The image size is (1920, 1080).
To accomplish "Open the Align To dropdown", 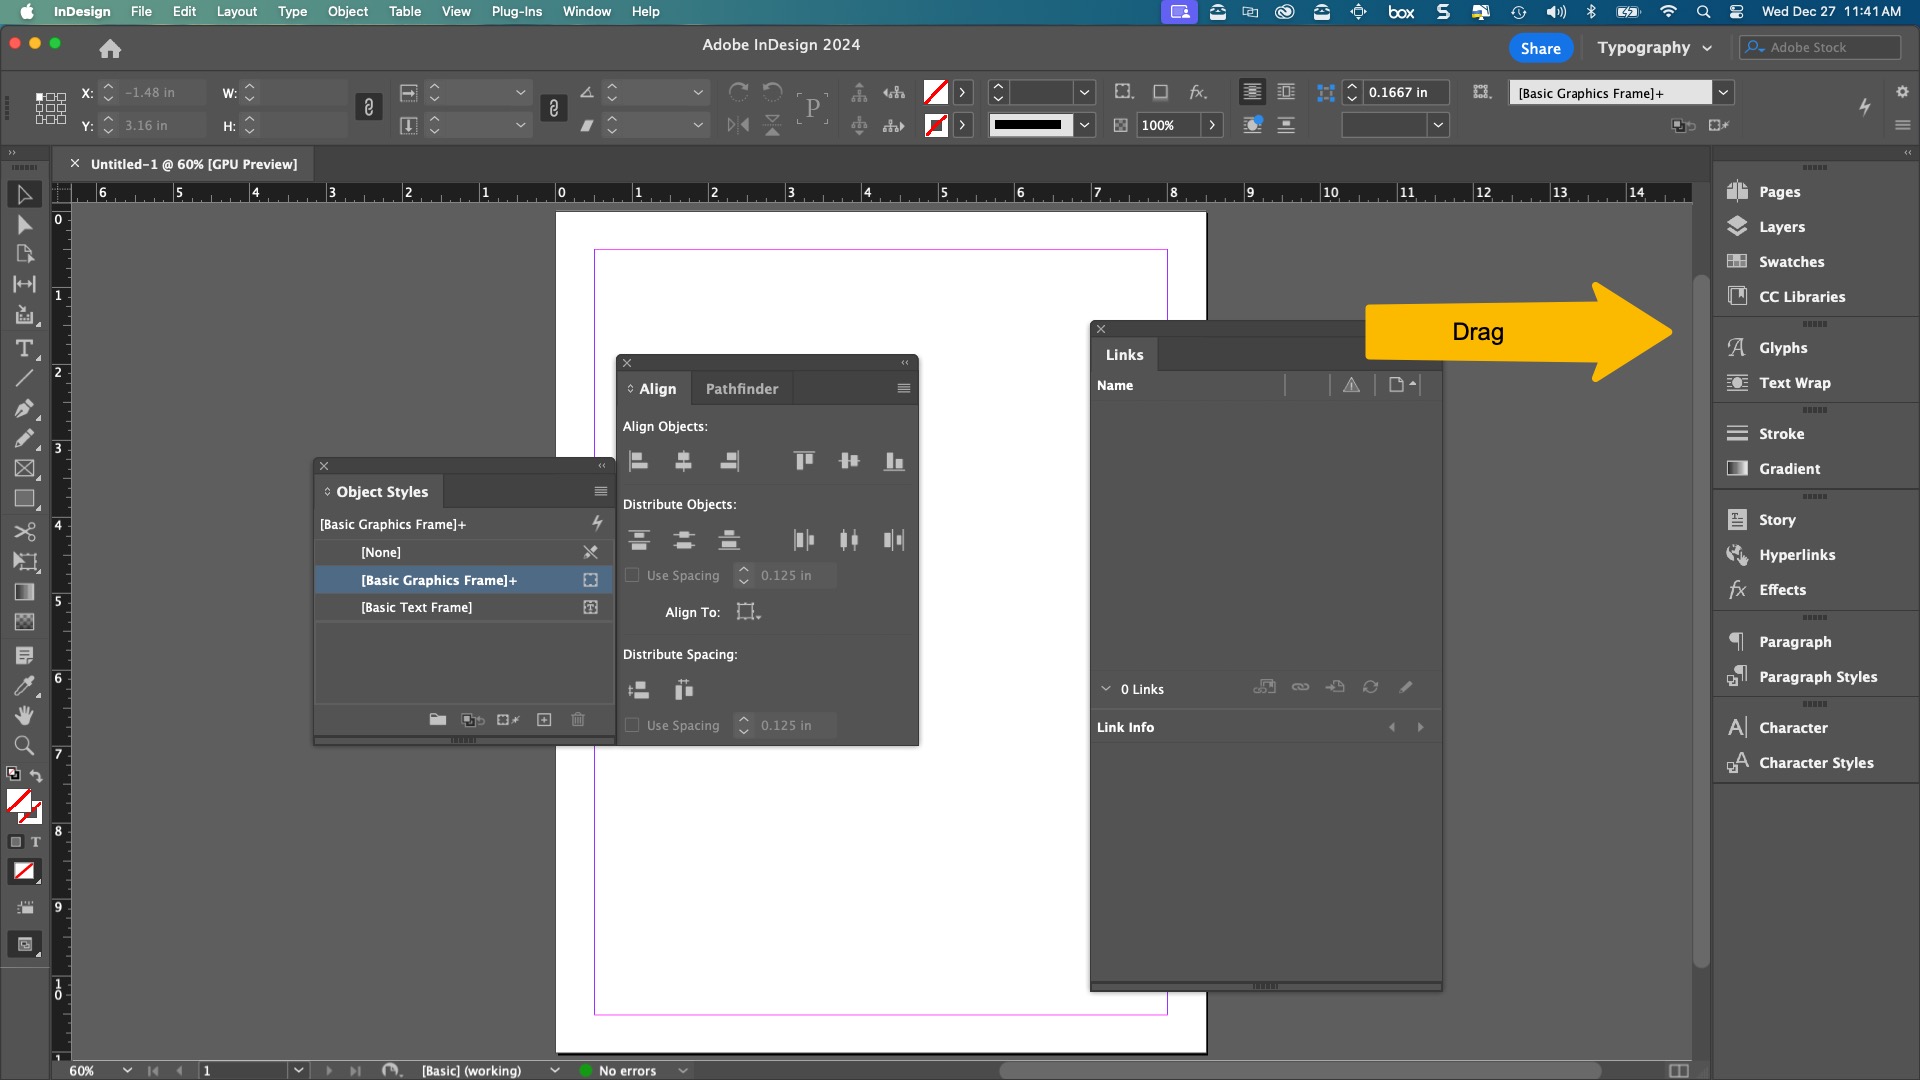I will [748, 612].
